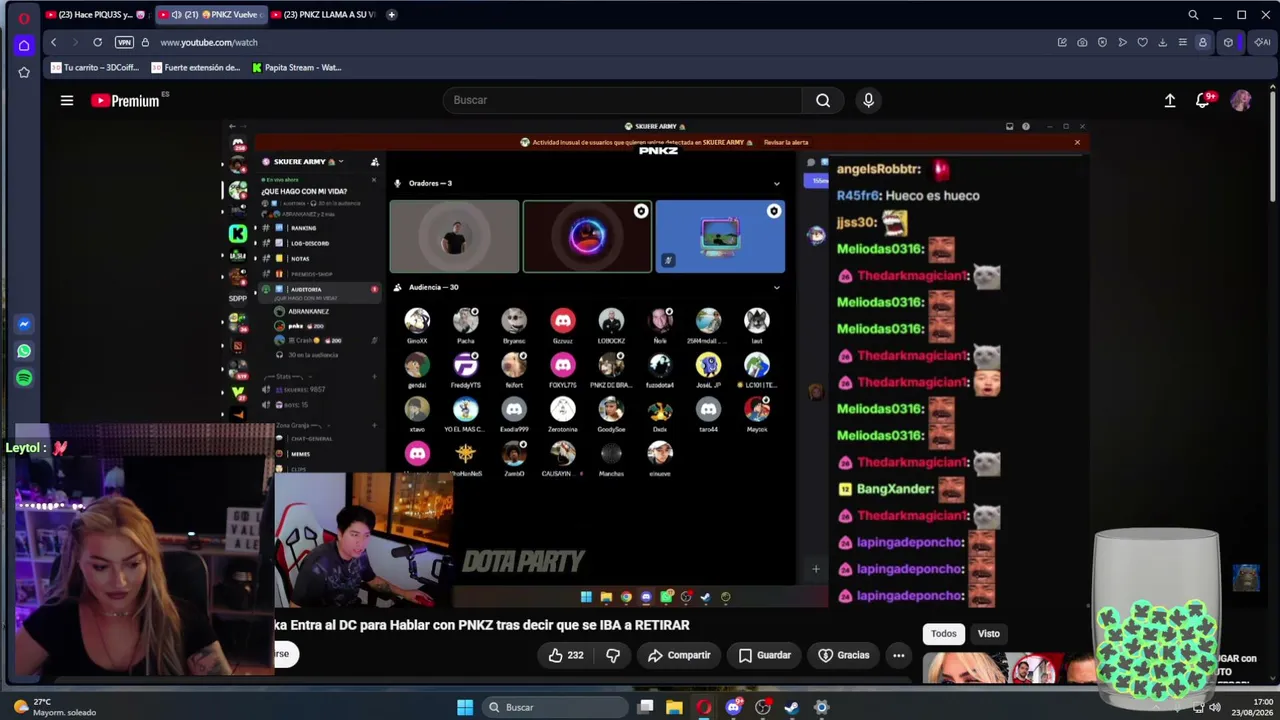
Task: Select the SDPP server in Discord
Action: click(x=238, y=298)
